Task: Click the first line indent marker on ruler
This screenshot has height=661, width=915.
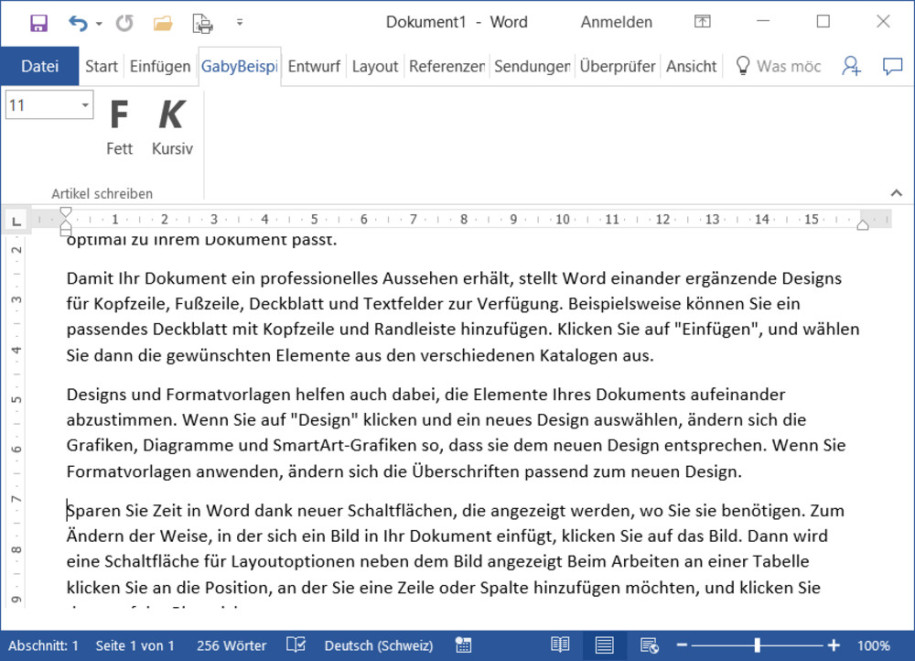Action: click(66, 212)
